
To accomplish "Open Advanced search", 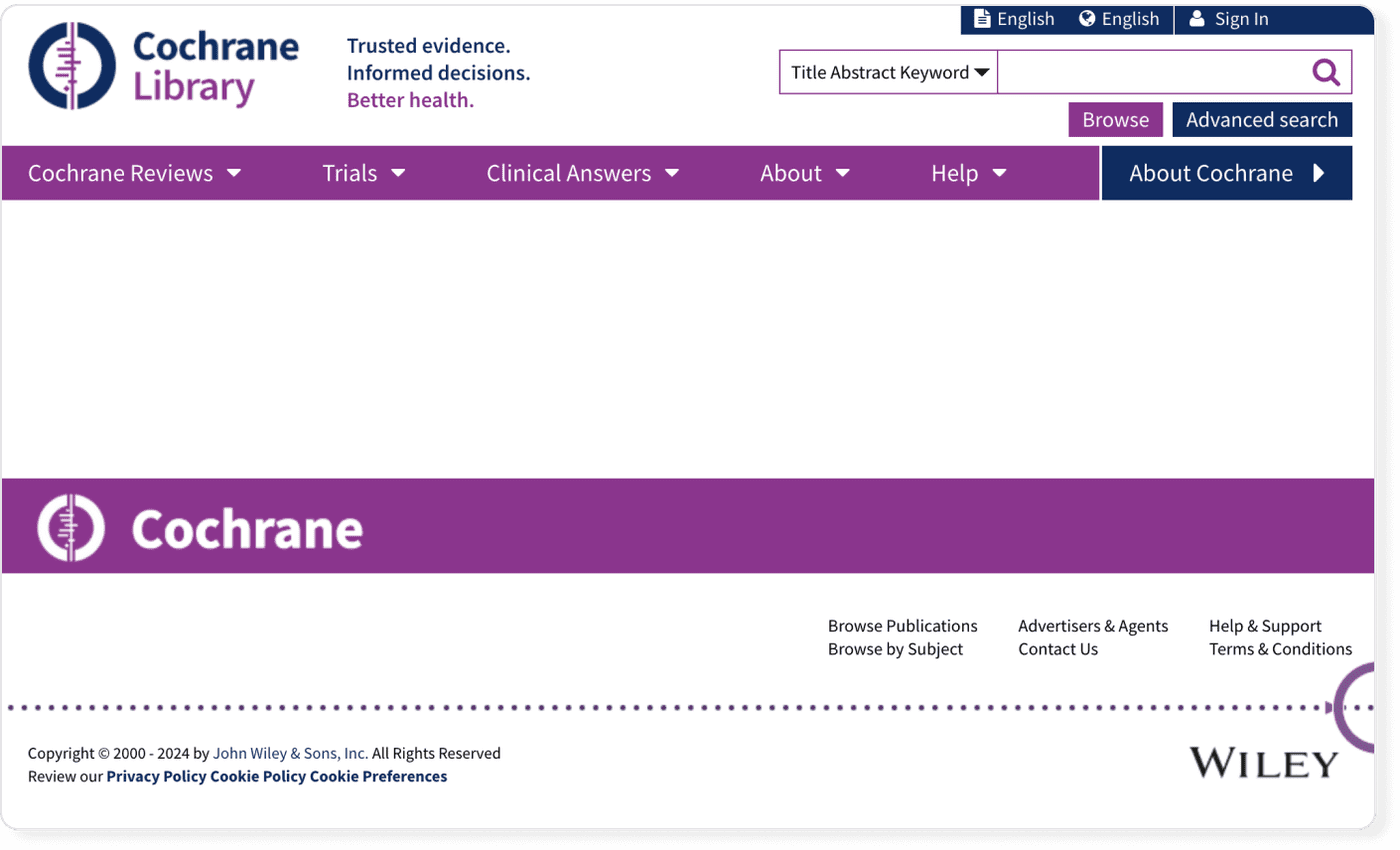I will 1262,119.
